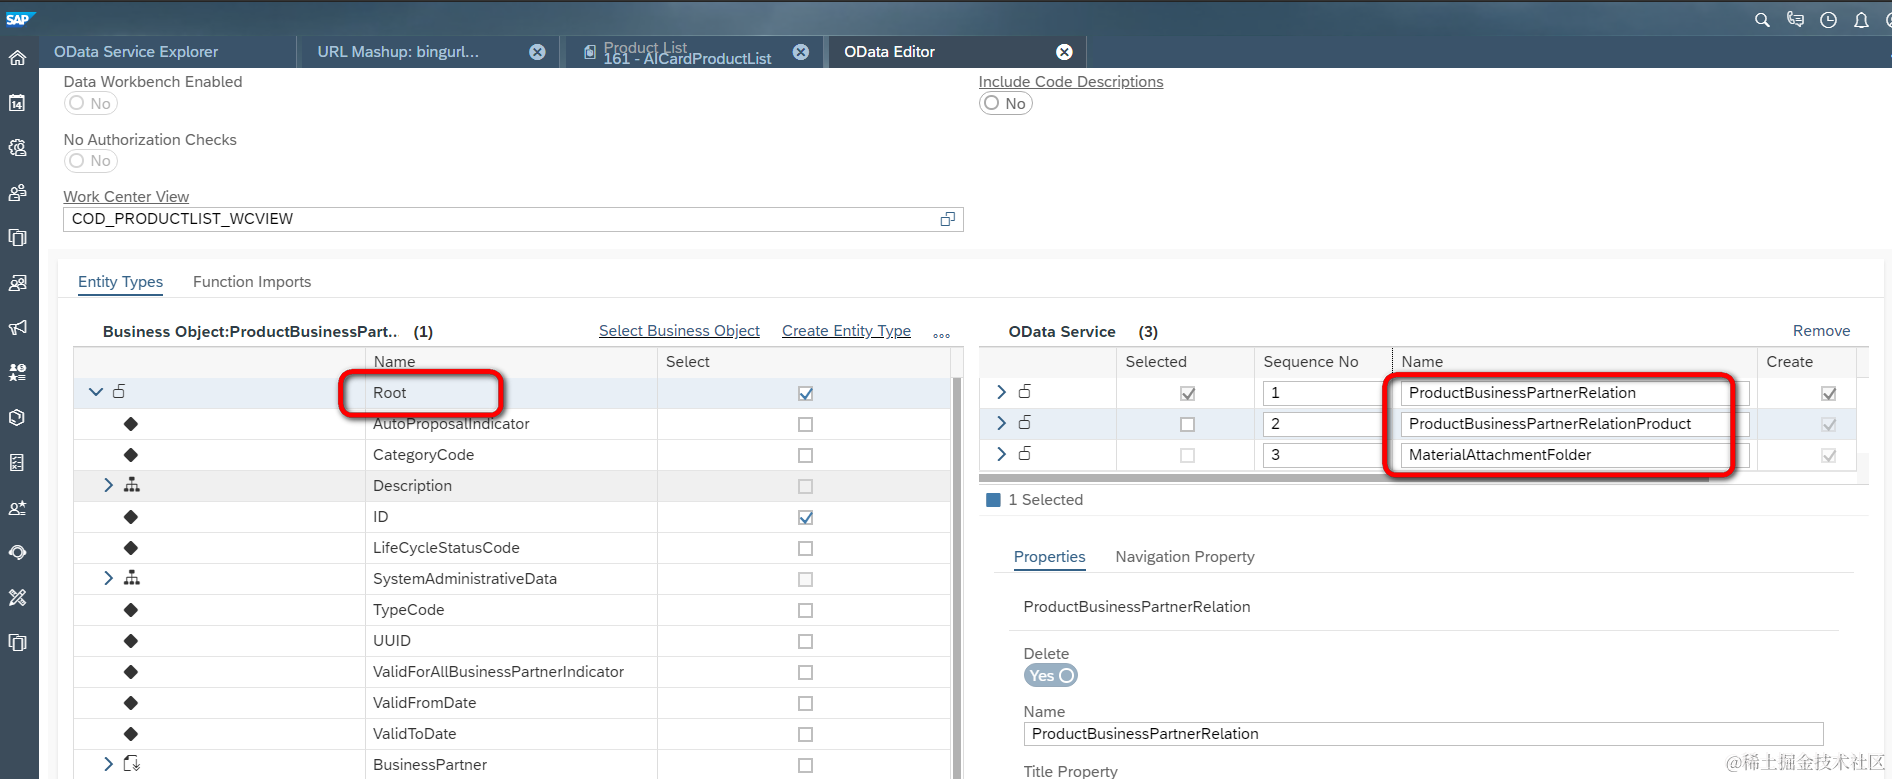This screenshot has width=1892, height=779.
Task: Switch to Function Imports tab
Action: (x=252, y=282)
